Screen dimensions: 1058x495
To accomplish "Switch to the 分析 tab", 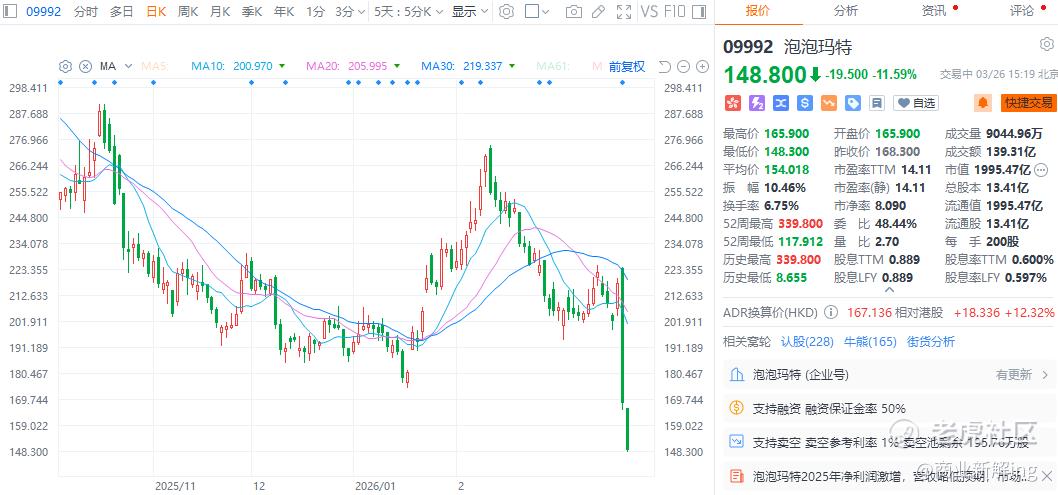I will 845,11.
